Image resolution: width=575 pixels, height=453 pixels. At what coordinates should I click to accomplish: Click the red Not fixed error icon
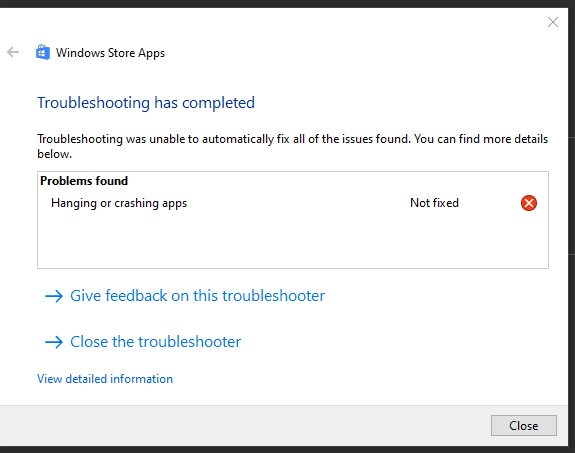click(529, 203)
